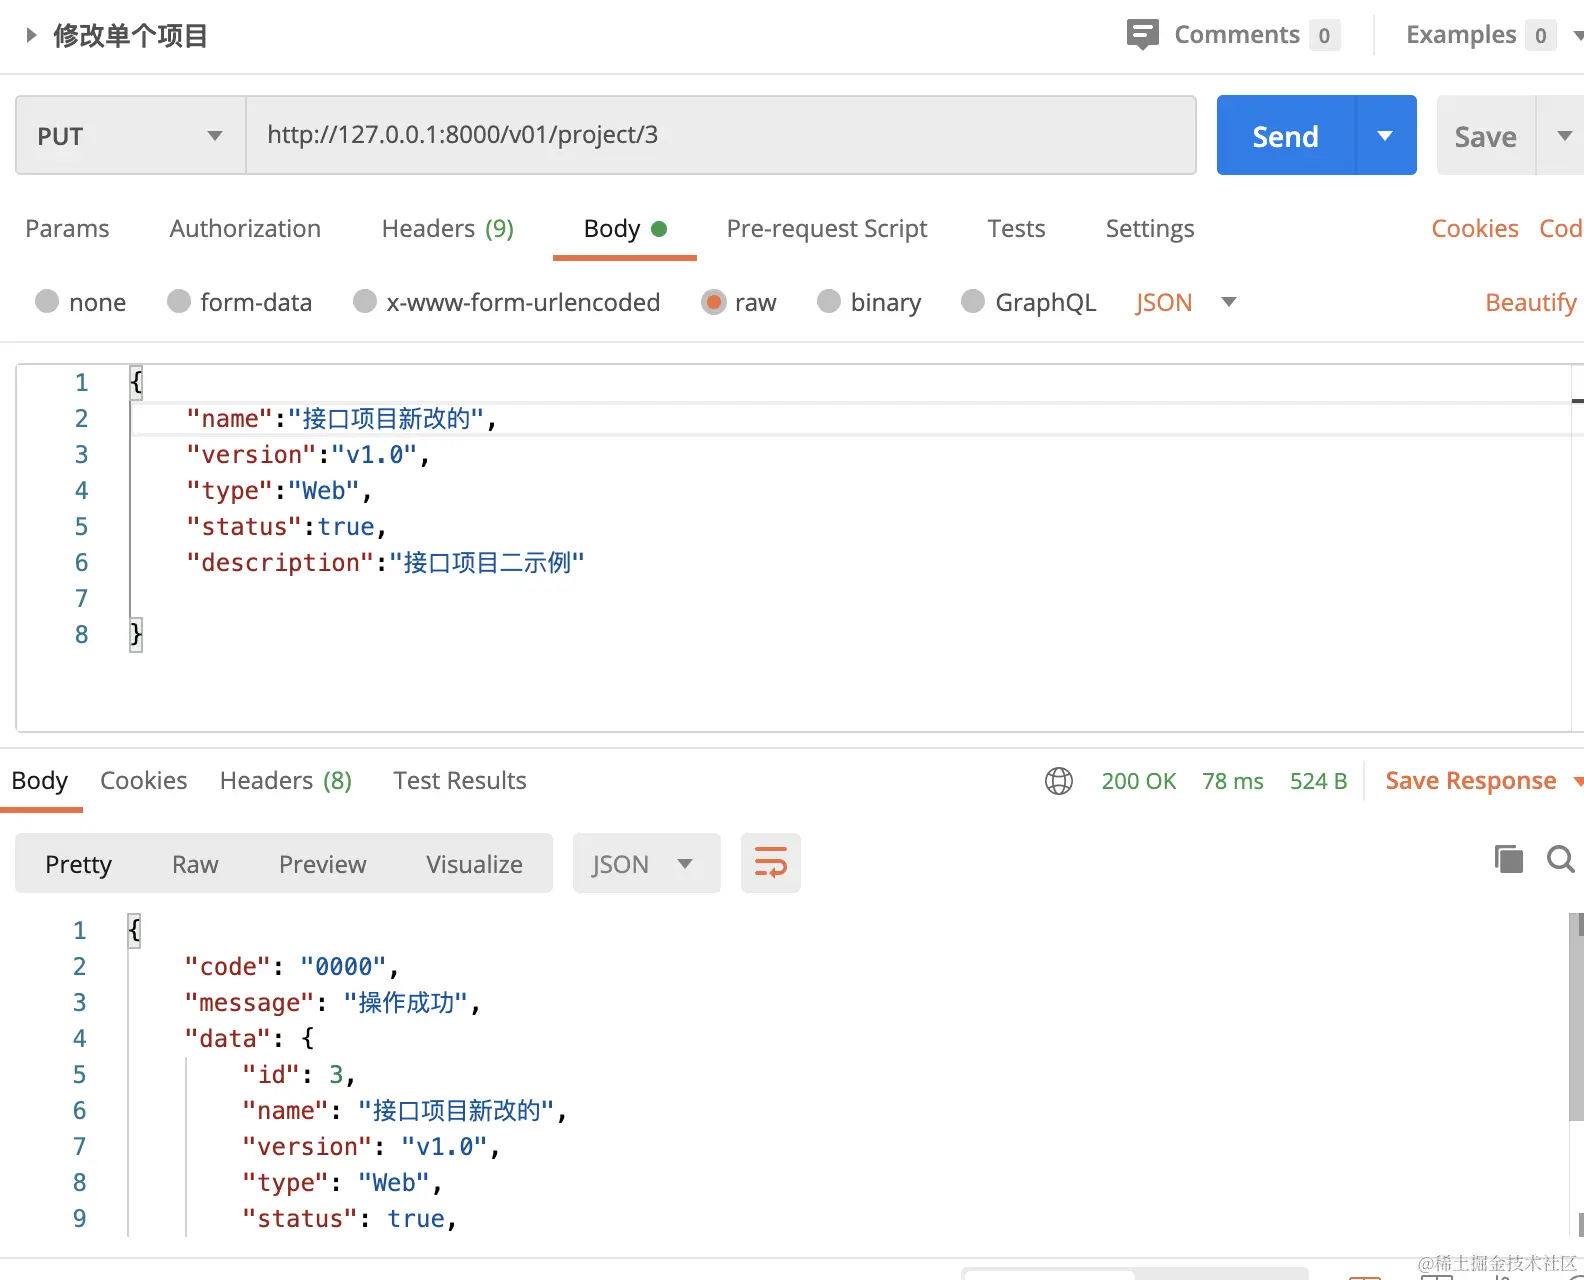1584x1280 pixels.
Task: Select the form-data body type
Action: click(x=179, y=302)
